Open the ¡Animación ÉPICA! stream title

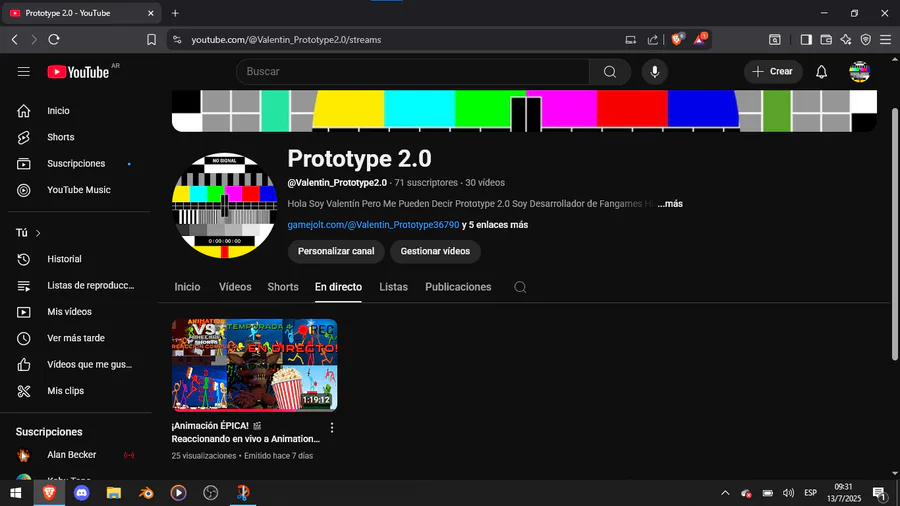[x=246, y=433]
